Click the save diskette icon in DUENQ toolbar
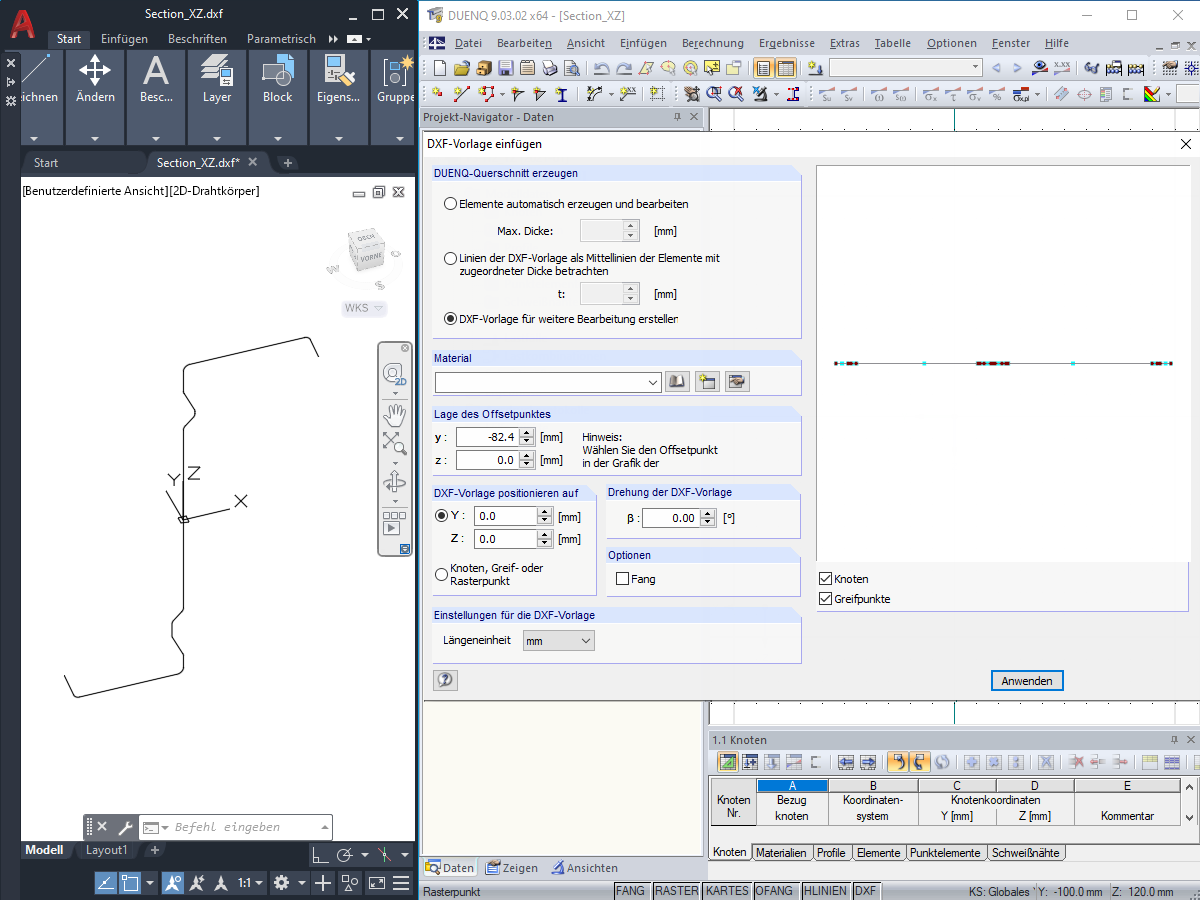Screen dimensions: 1200x900 coord(505,68)
